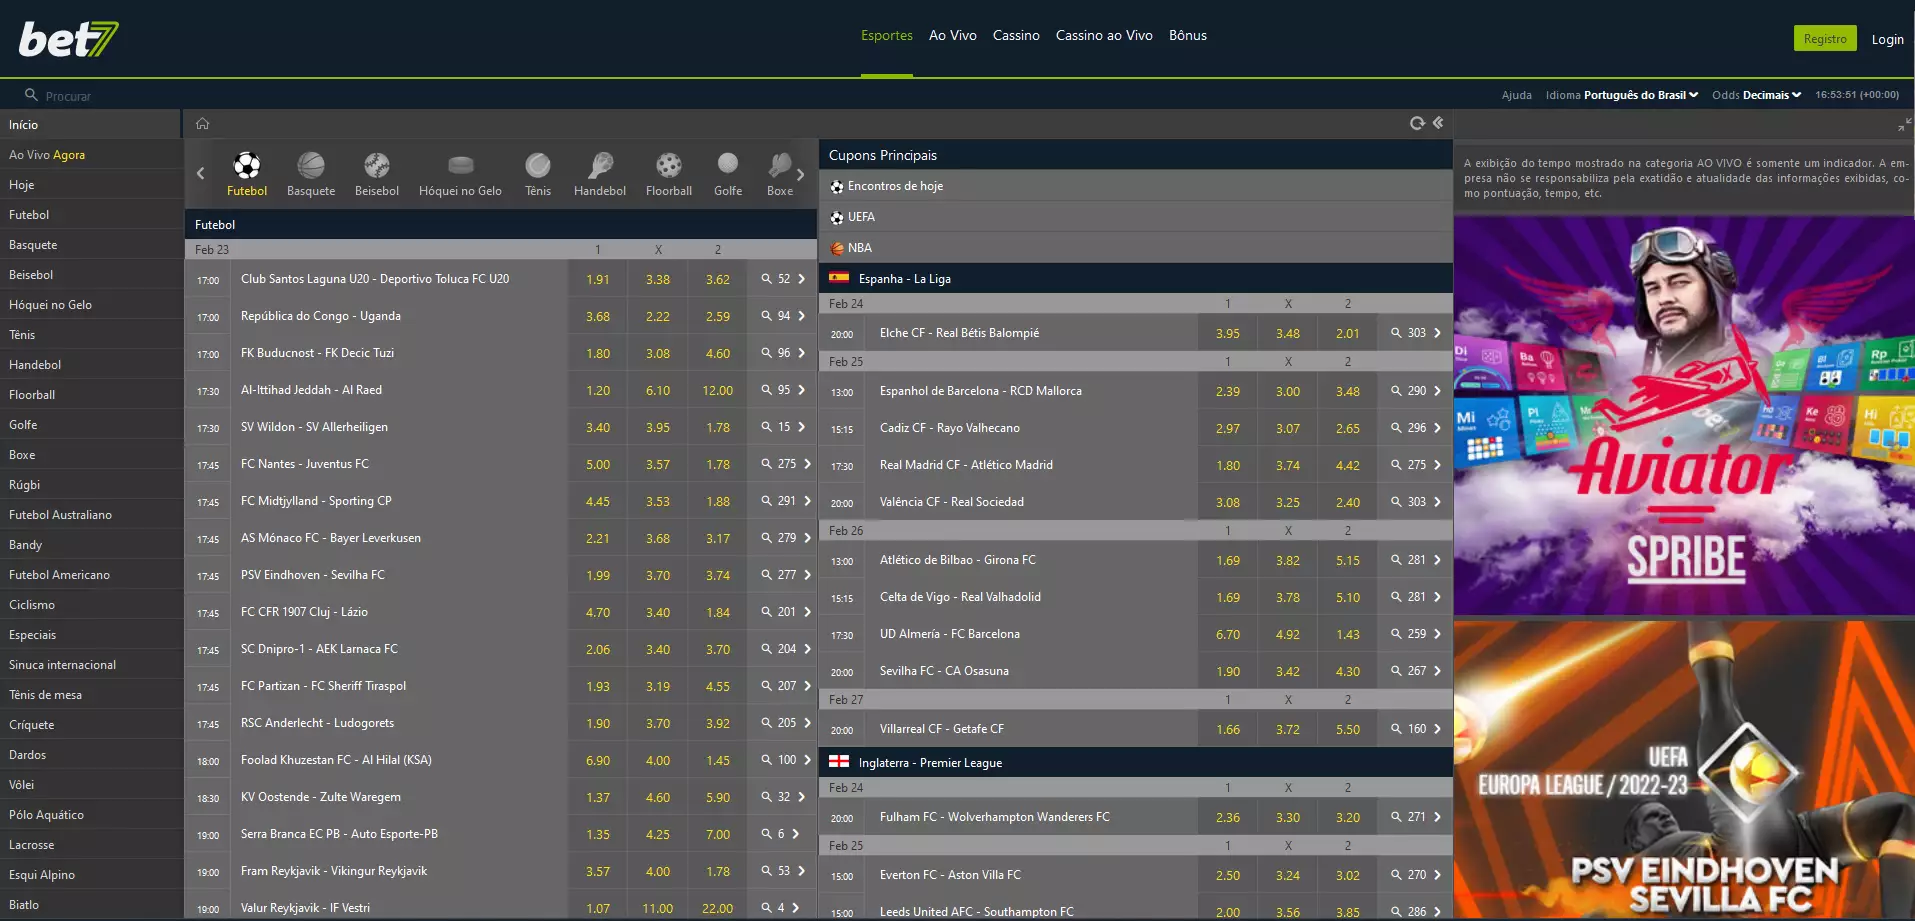Open the Cassino tab
The height and width of the screenshot is (921, 1915).
click(x=1016, y=35)
